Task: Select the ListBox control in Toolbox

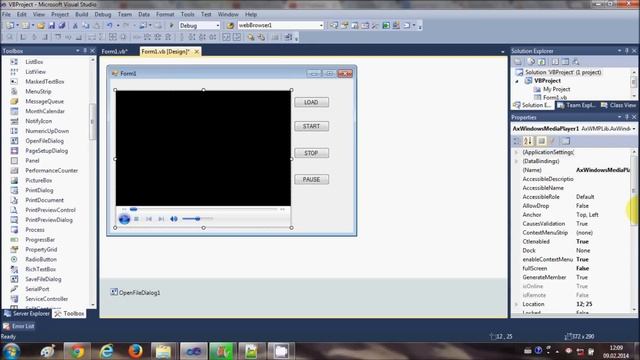Action: coord(34,62)
